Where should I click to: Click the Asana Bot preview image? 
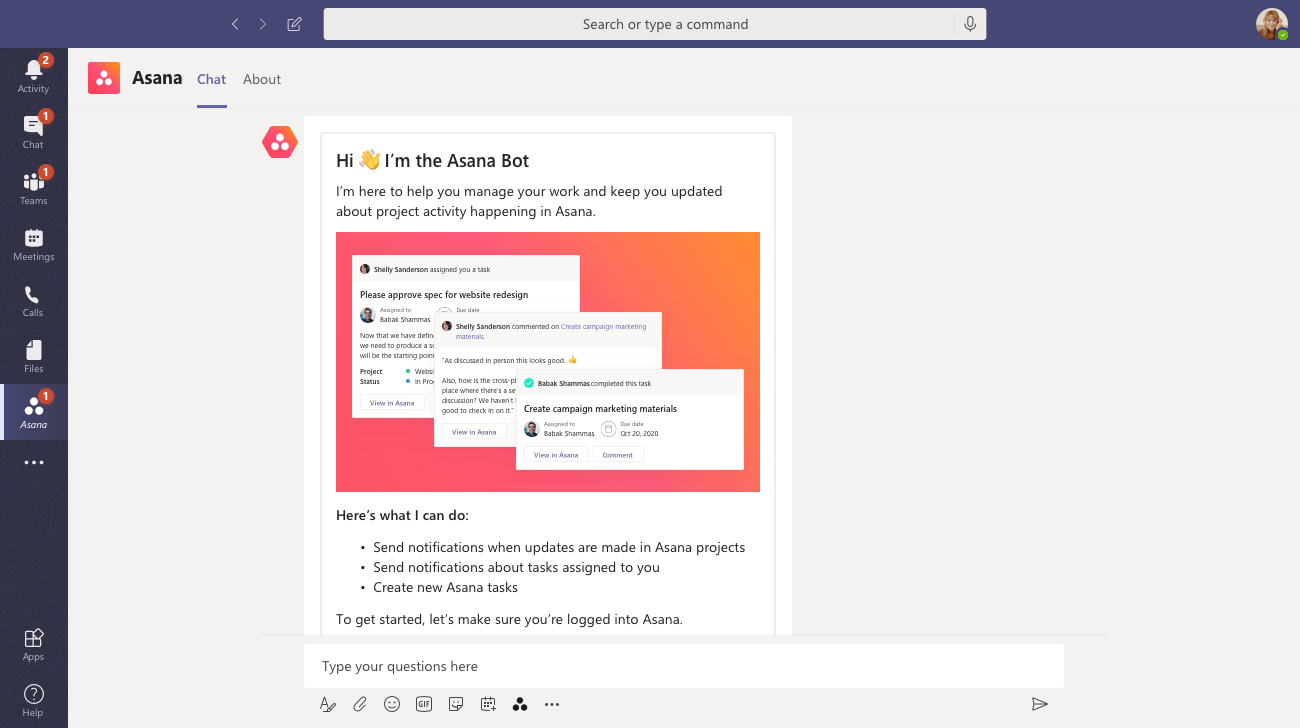(x=548, y=362)
